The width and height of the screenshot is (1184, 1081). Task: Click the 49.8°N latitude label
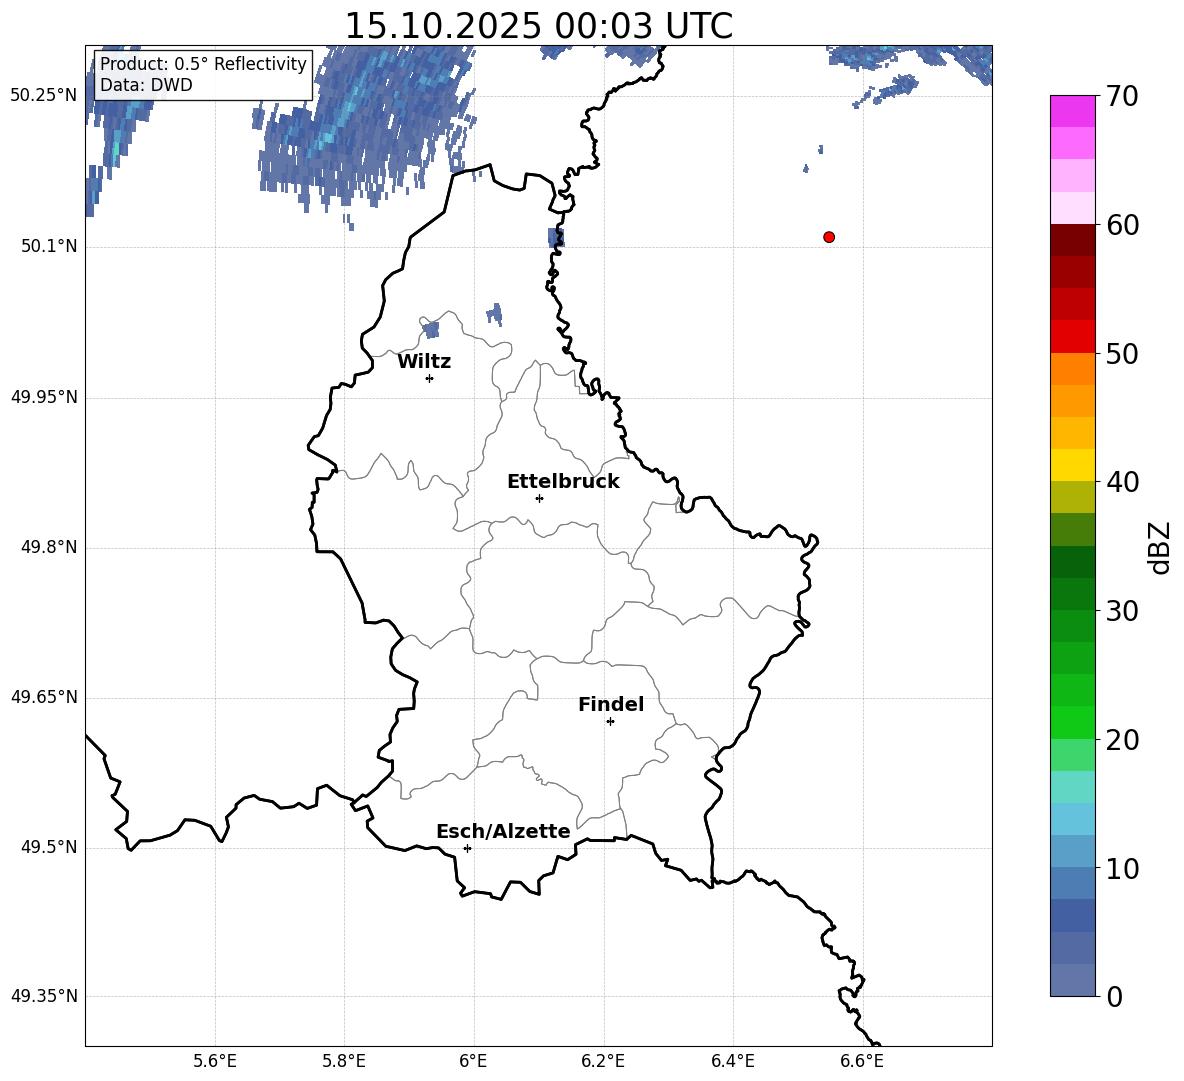(x=49, y=547)
